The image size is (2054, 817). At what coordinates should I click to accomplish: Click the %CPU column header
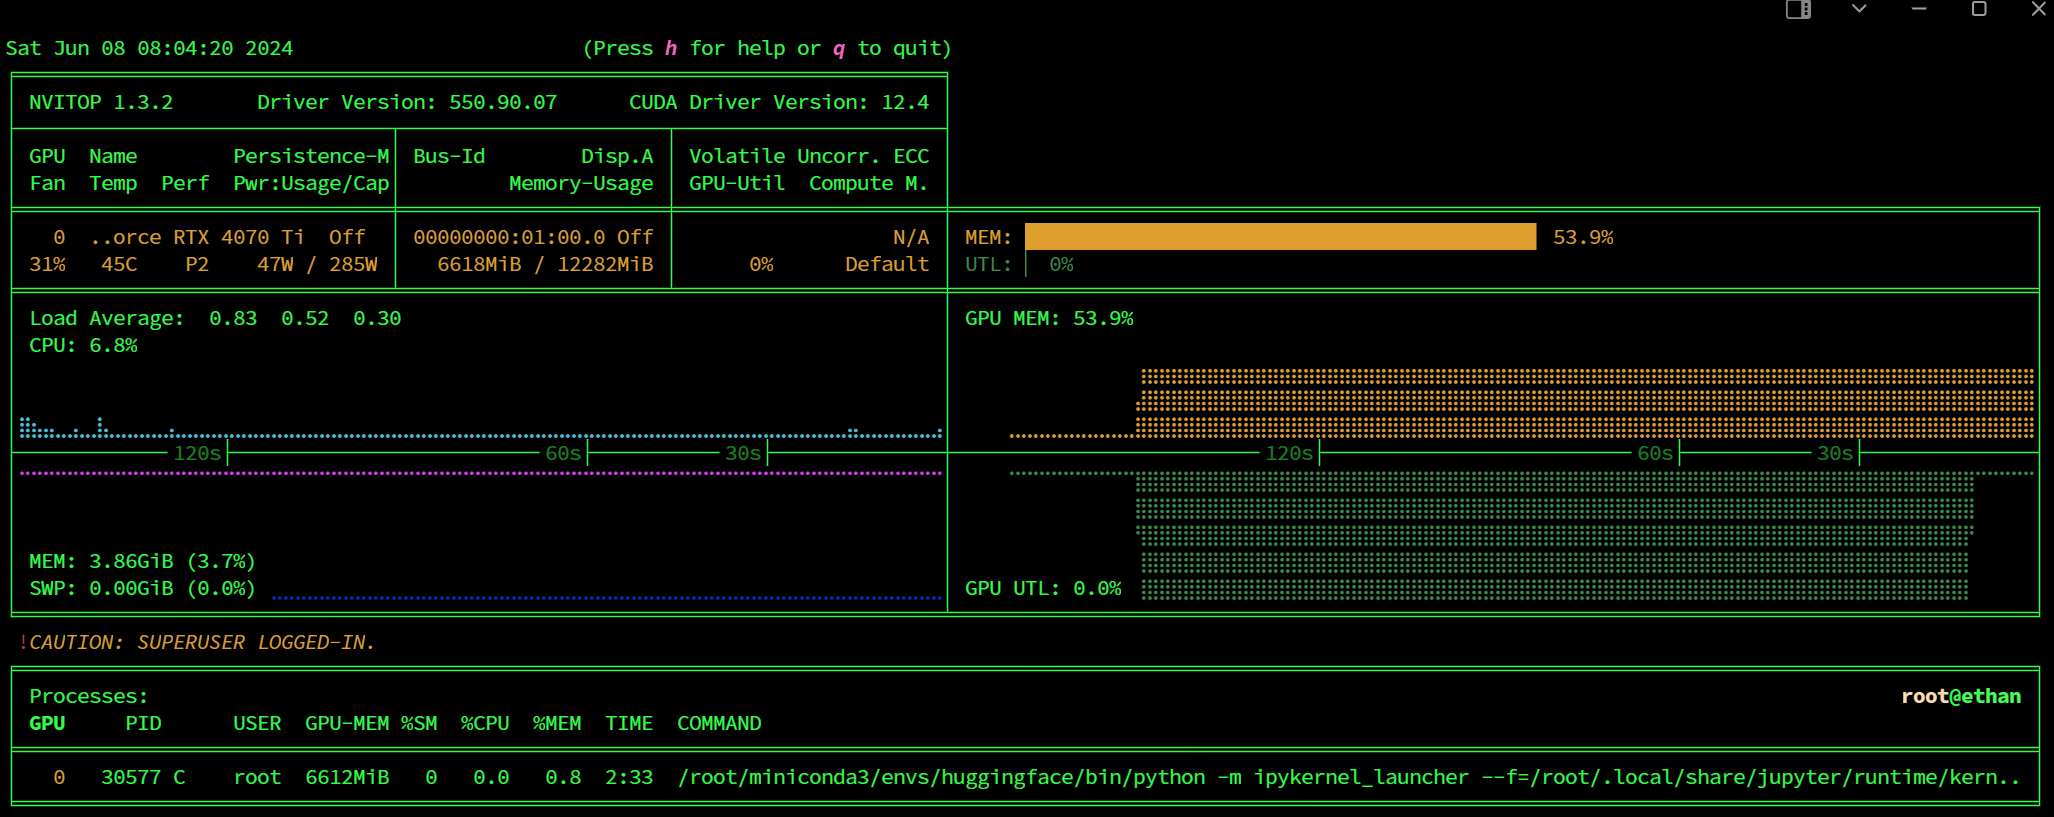485,723
